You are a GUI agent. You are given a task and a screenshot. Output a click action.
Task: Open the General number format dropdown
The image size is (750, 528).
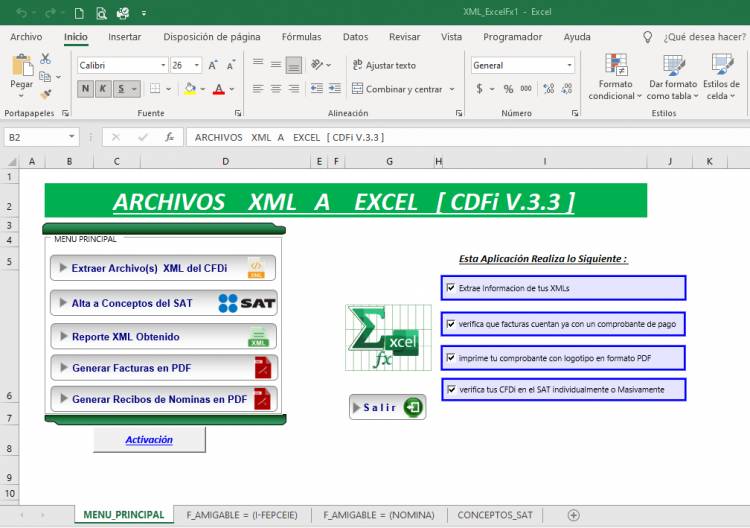[x=569, y=65]
